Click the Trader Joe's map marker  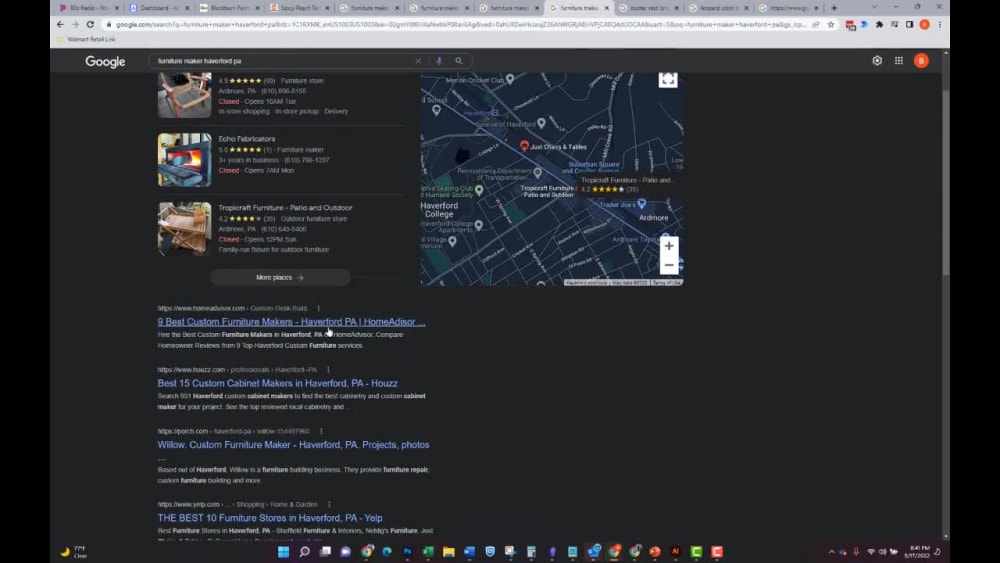[642, 204]
